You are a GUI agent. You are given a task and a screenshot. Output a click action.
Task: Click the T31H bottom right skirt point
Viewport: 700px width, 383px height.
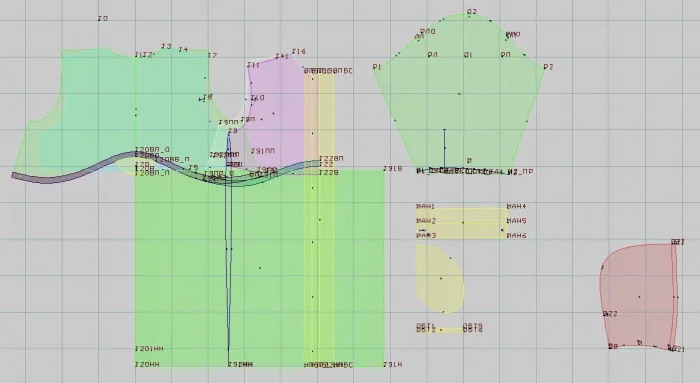(x=393, y=365)
